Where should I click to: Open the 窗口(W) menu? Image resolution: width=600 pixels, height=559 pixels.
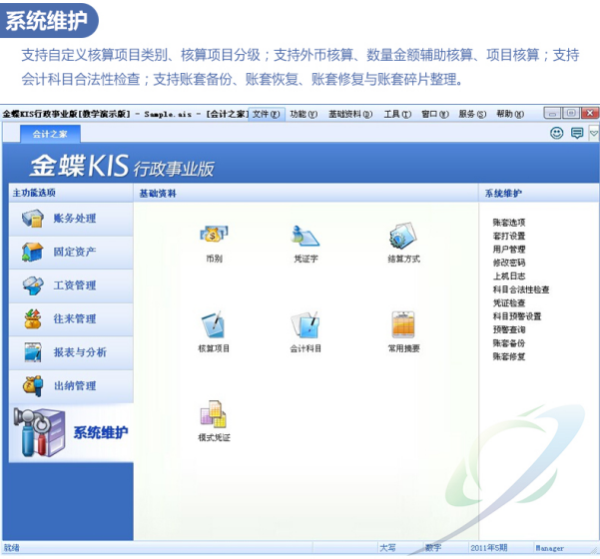pos(435,114)
